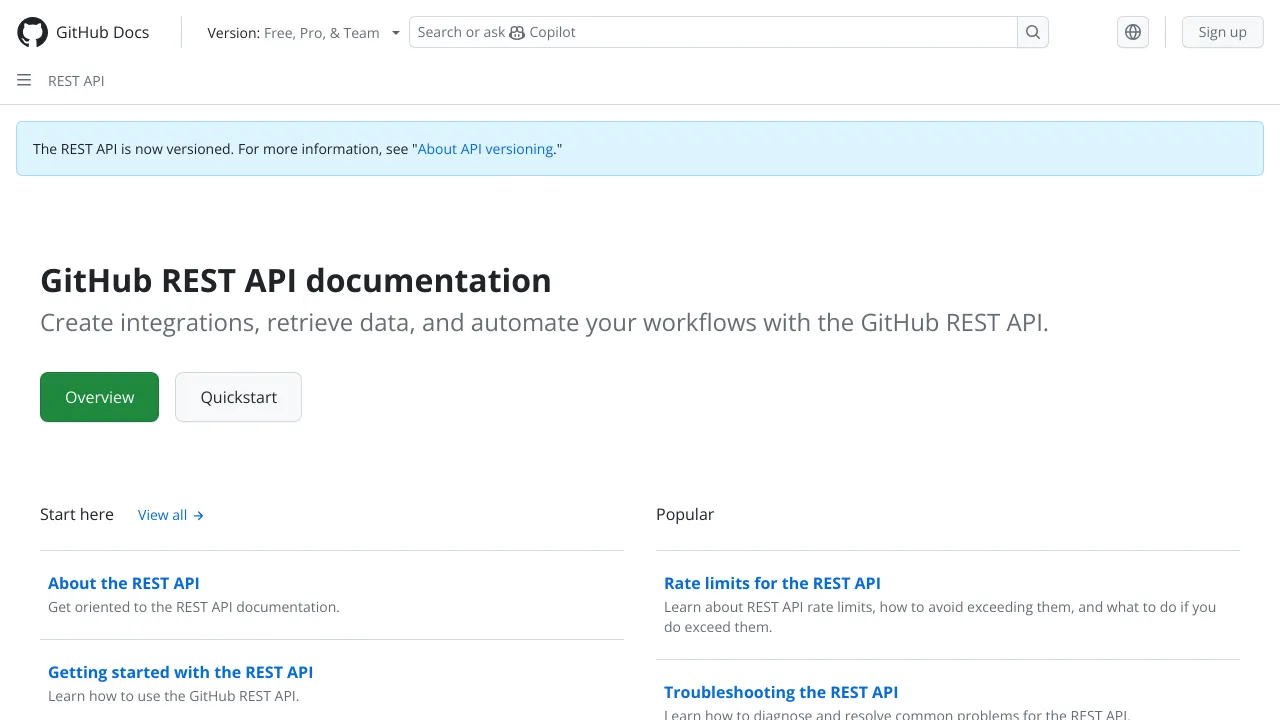Click the REST API breadcrumb
Viewport: 1280px width, 720px height.
76,81
